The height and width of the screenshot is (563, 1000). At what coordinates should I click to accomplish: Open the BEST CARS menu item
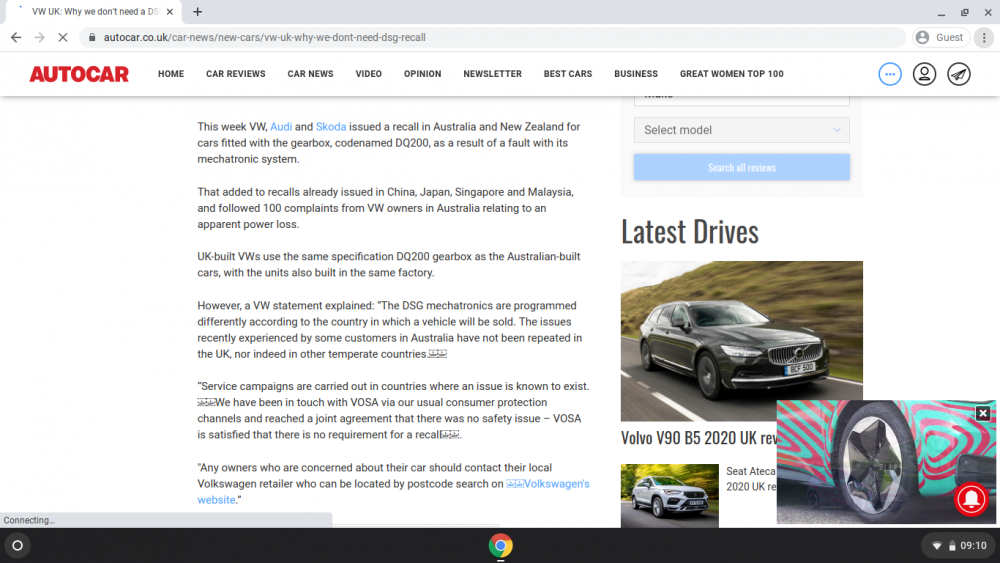(x=568, y=74)
